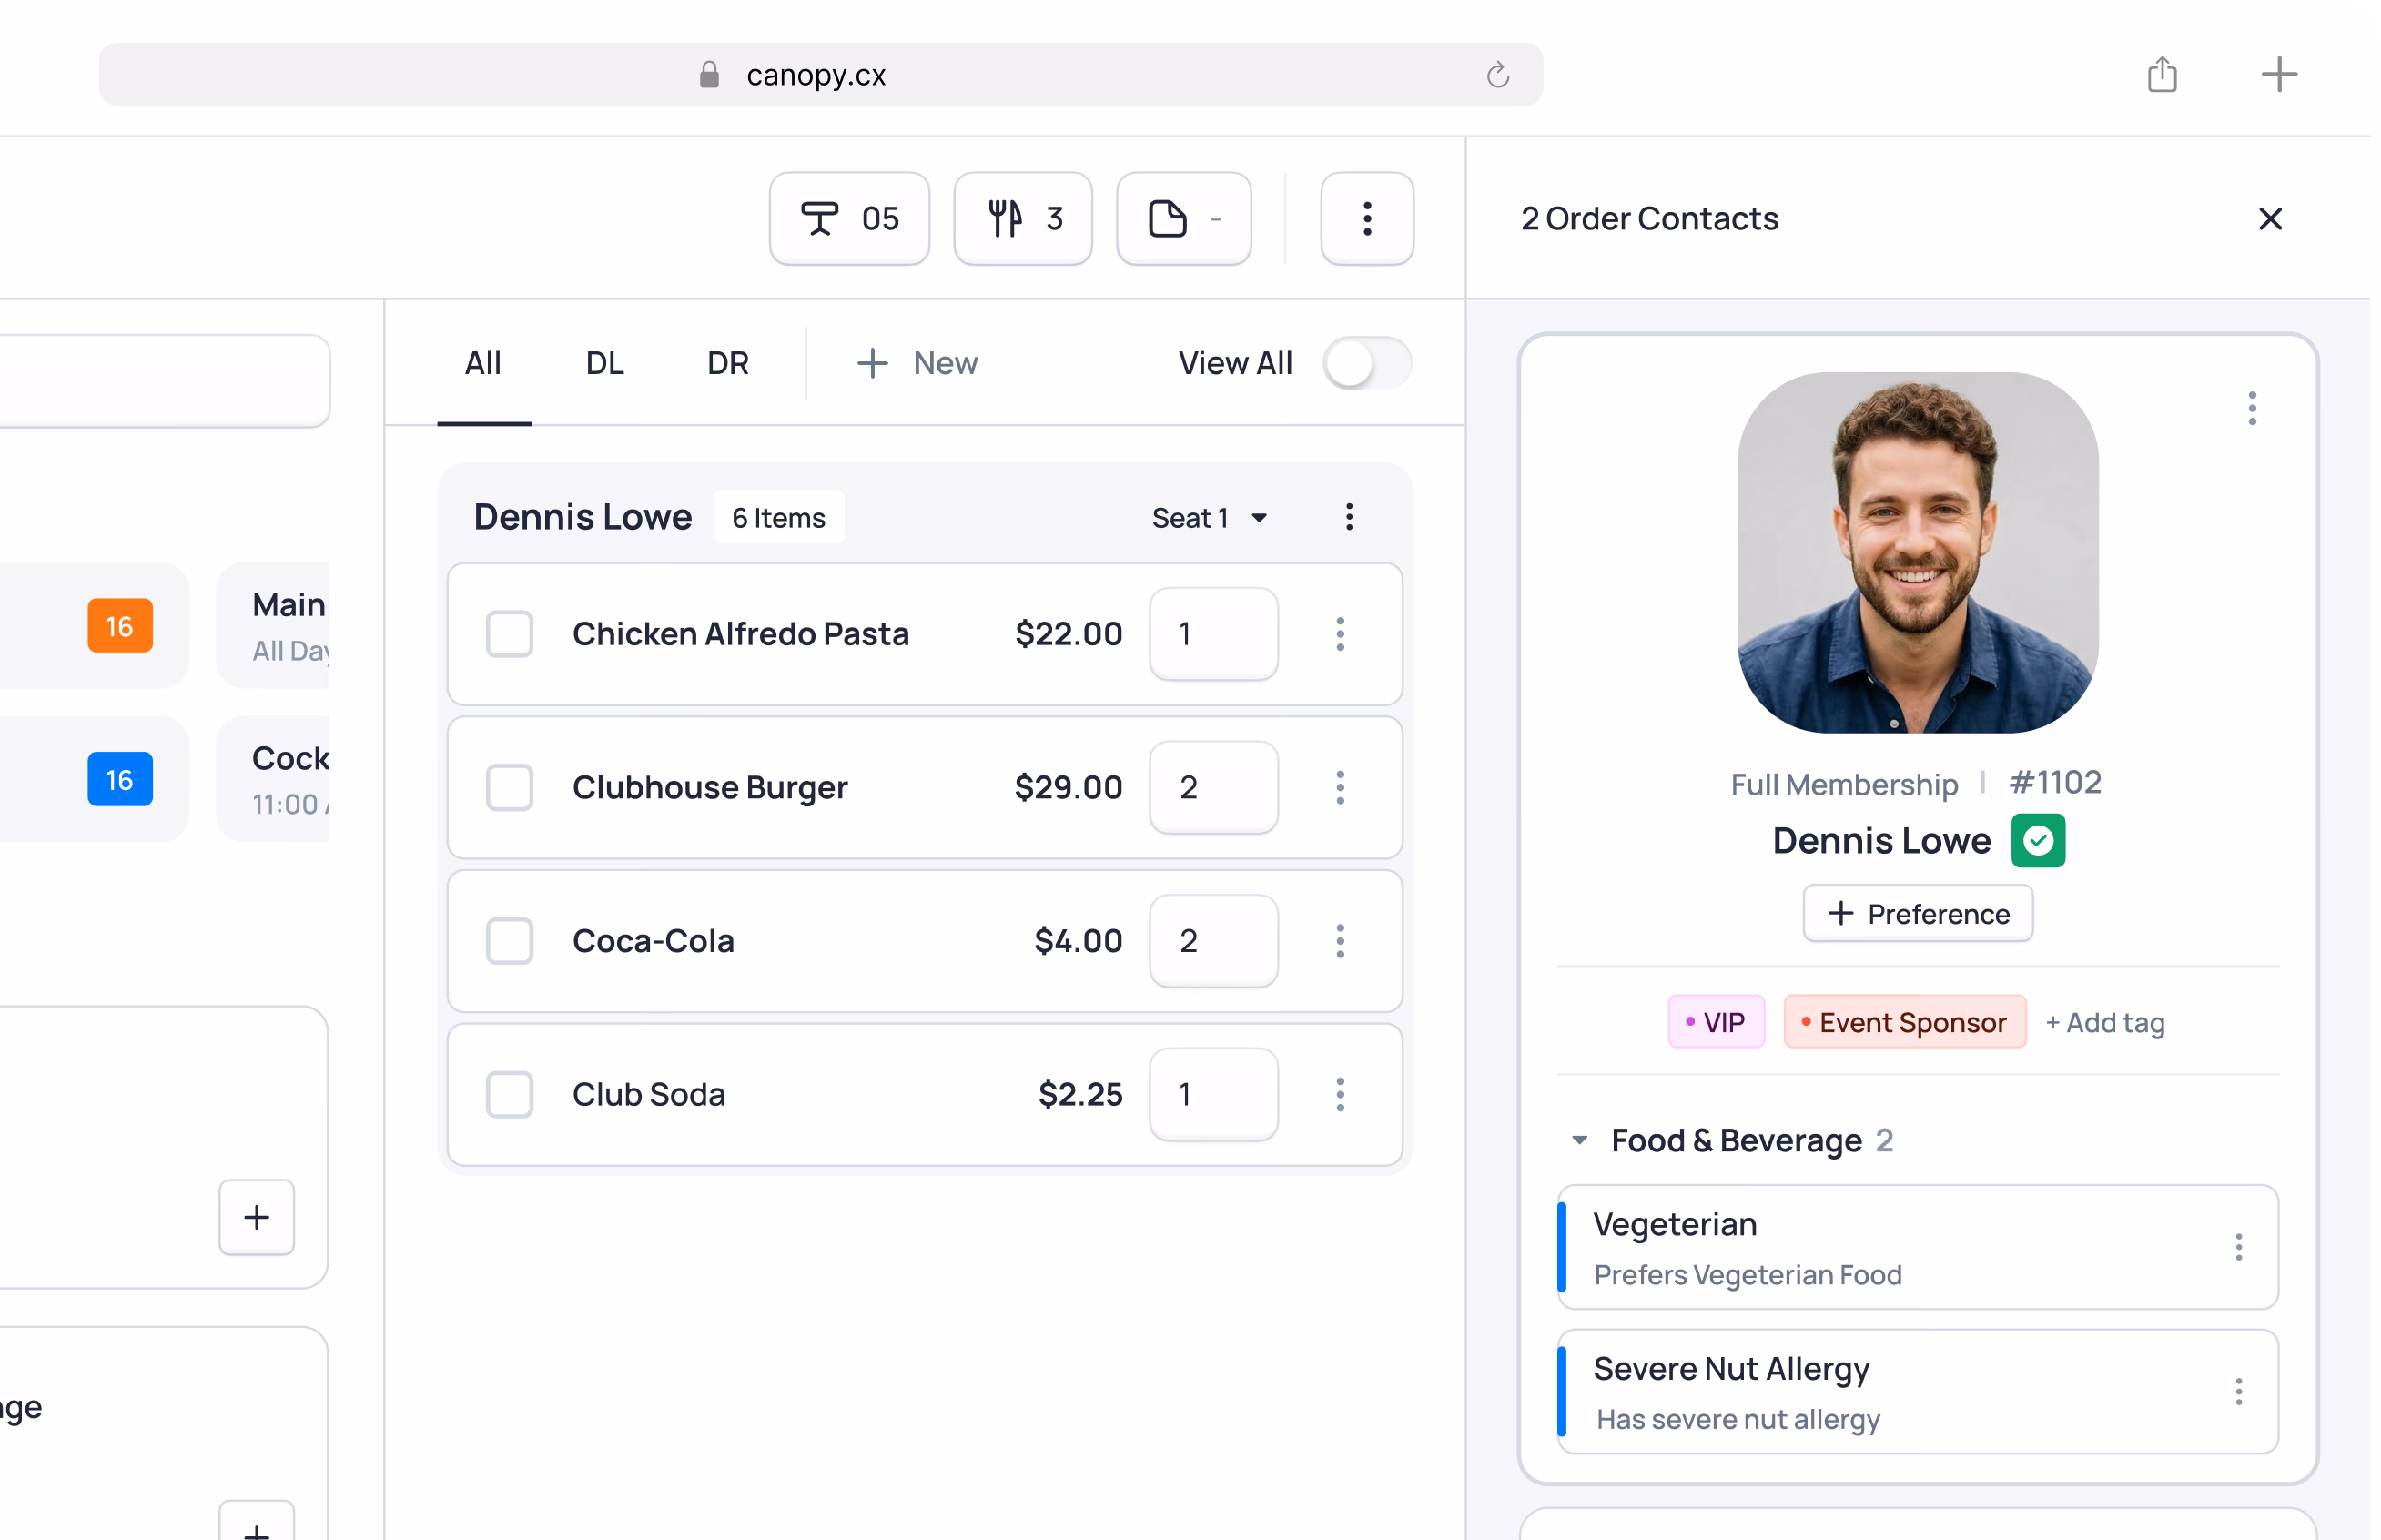Click the $29.00 price

[1068, 788]
